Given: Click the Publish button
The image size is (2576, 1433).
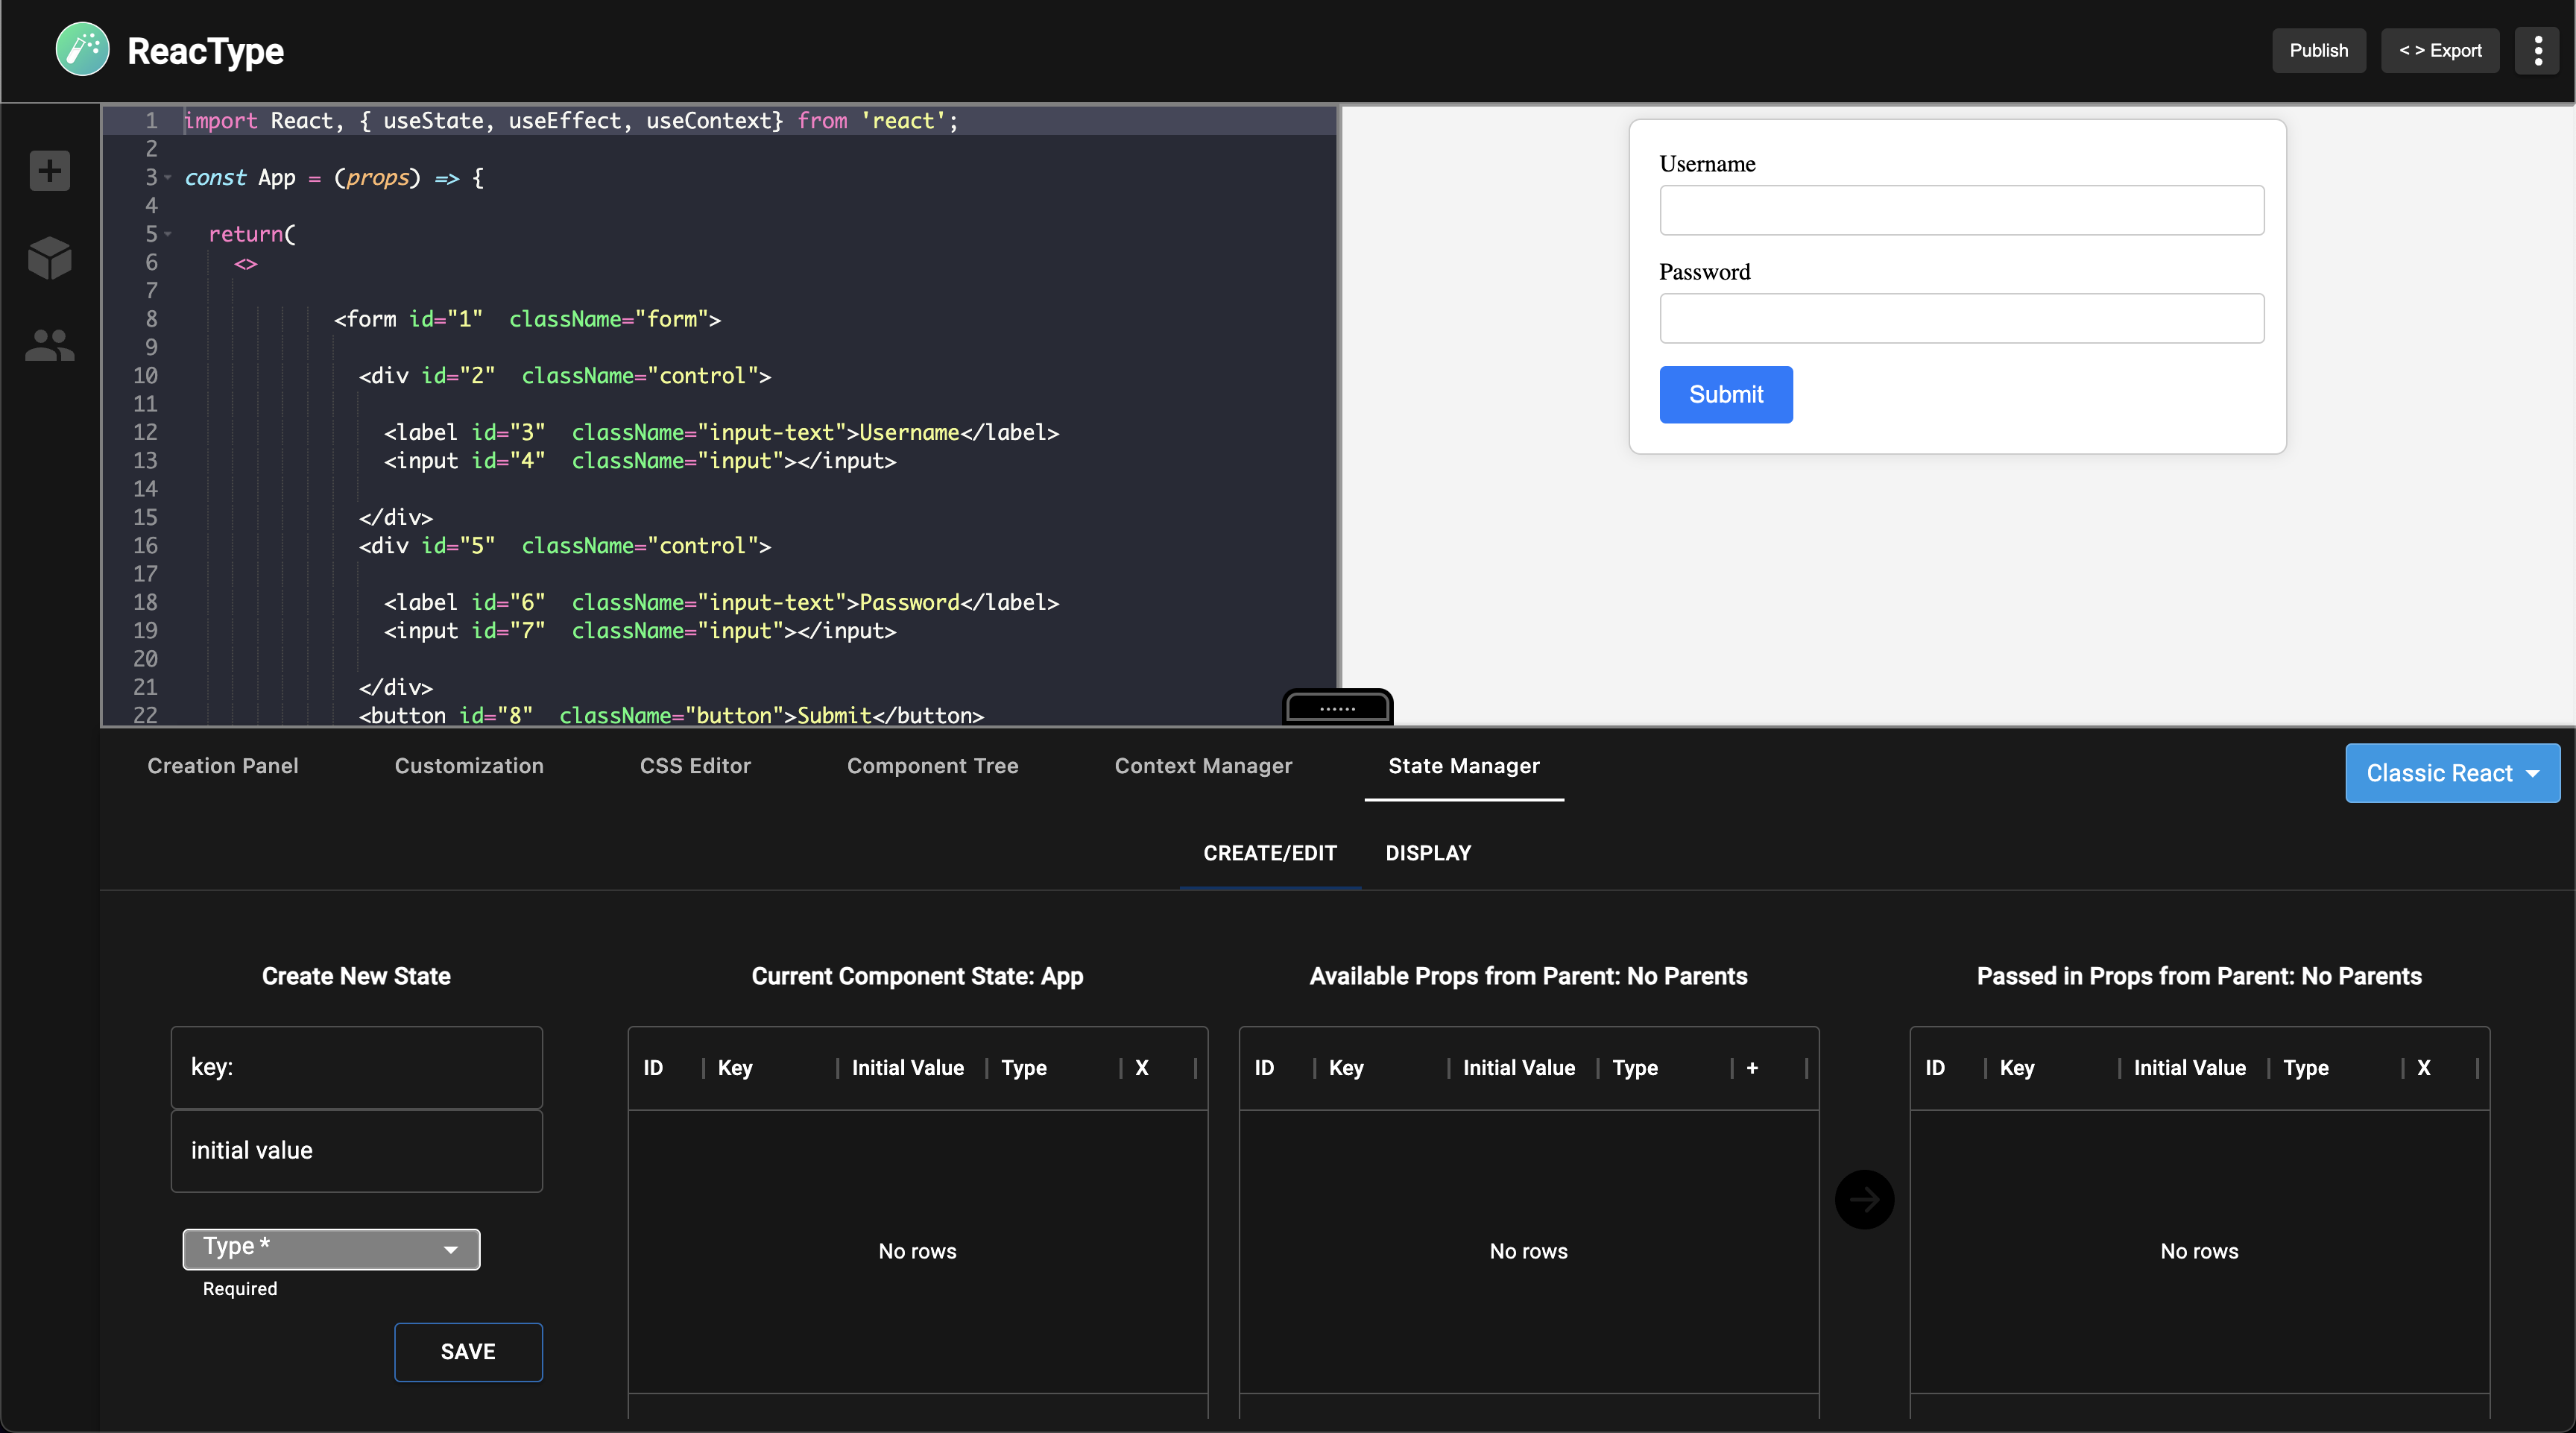Looking at the screenshot, I should [x=2318, y=50].
